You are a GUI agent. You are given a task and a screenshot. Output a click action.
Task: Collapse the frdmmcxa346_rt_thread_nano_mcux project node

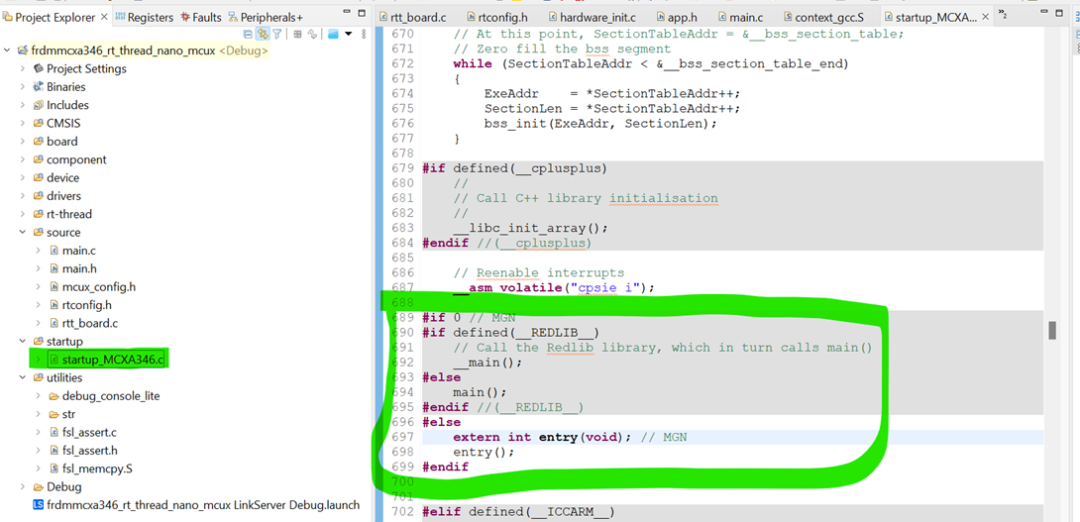pos(8,51)
